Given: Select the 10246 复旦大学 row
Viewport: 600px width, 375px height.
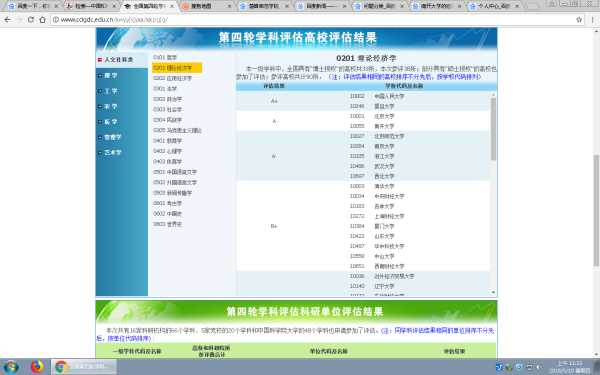Looking at the screenshot, I should [x=372, y=106].
